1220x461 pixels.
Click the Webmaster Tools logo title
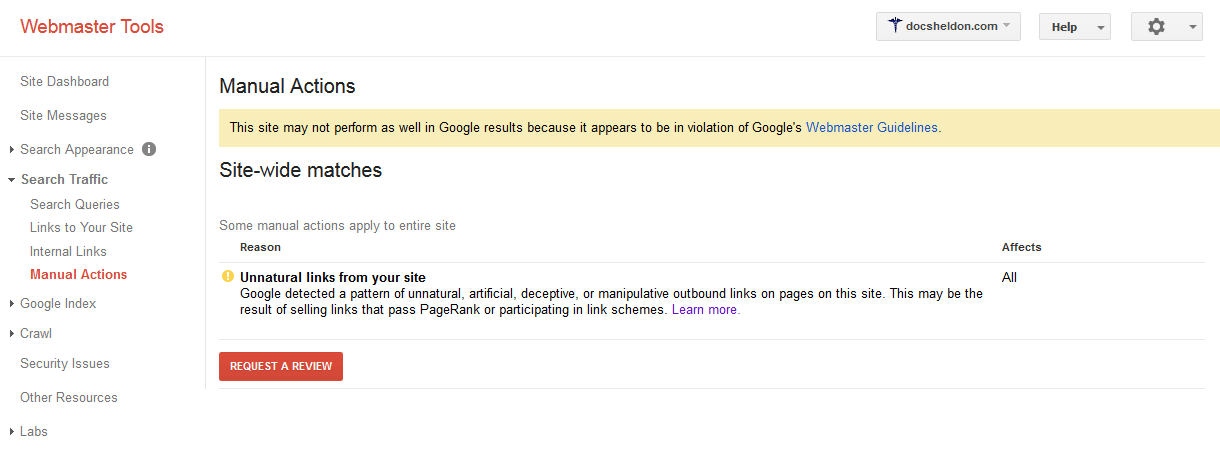click(92, 27)
